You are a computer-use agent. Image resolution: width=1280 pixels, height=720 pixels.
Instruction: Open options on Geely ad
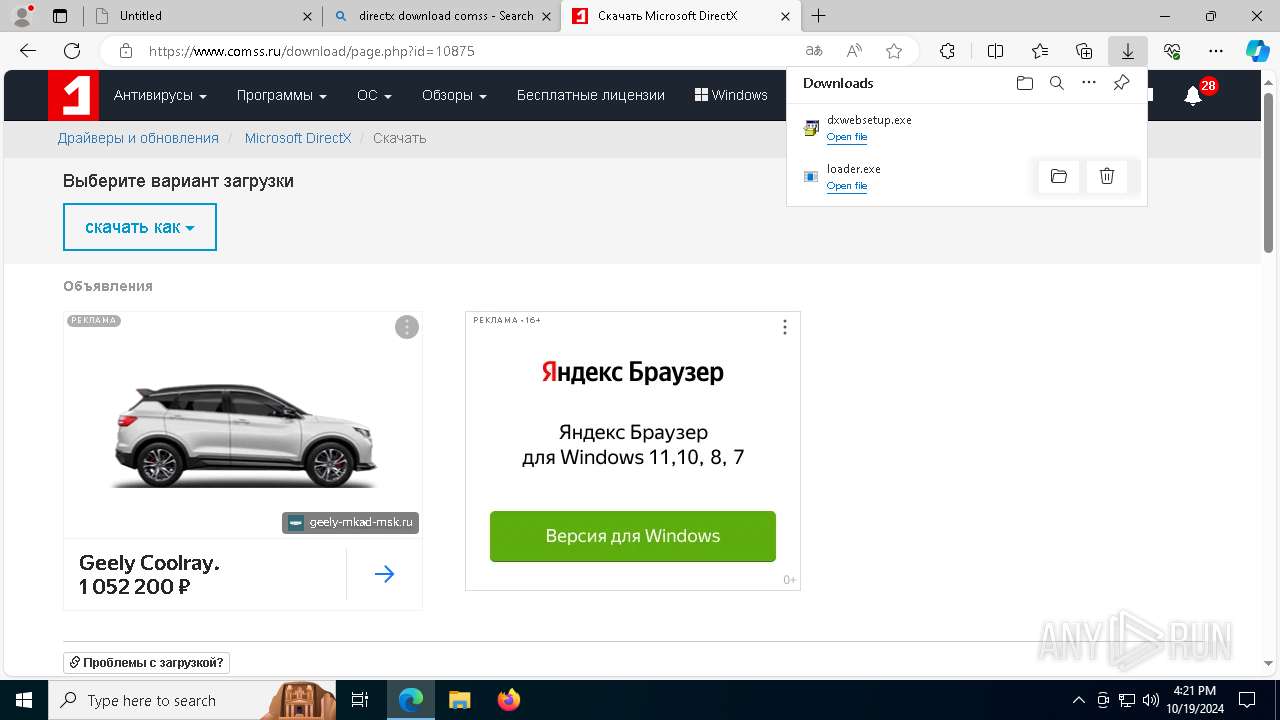click(x=406, y=327)
